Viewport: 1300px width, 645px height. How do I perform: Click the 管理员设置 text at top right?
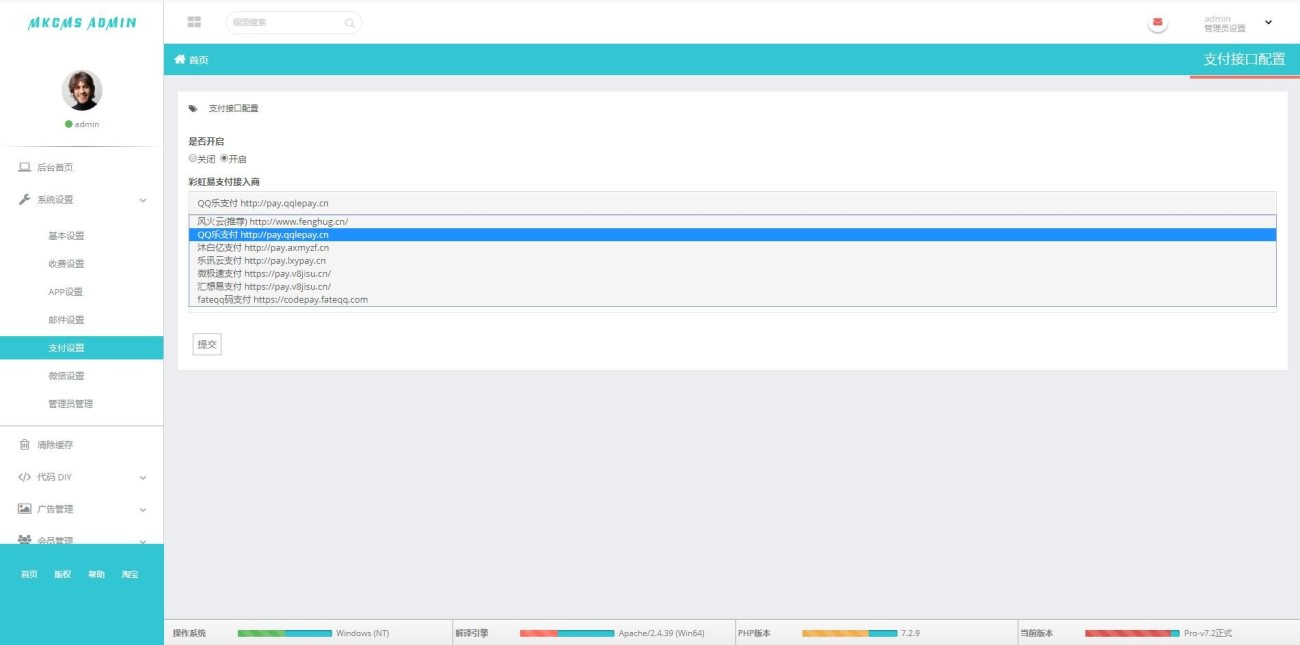[x=1225, y=28]
